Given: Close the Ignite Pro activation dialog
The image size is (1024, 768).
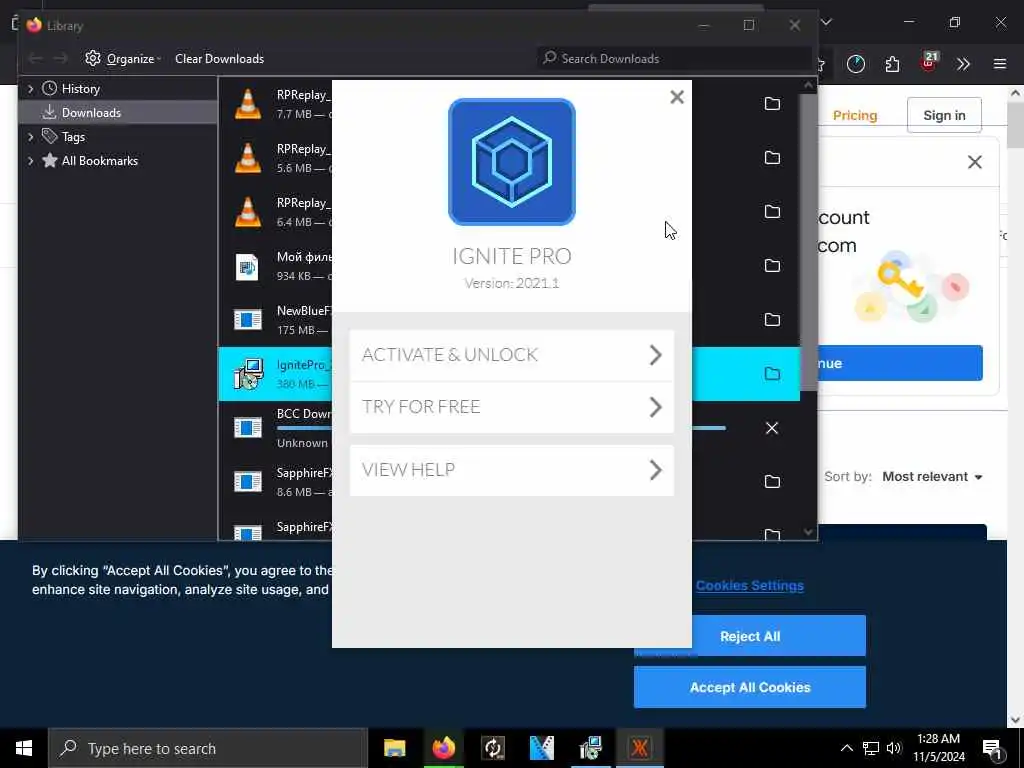Looking at the screenshot, I should click(677, 97).
